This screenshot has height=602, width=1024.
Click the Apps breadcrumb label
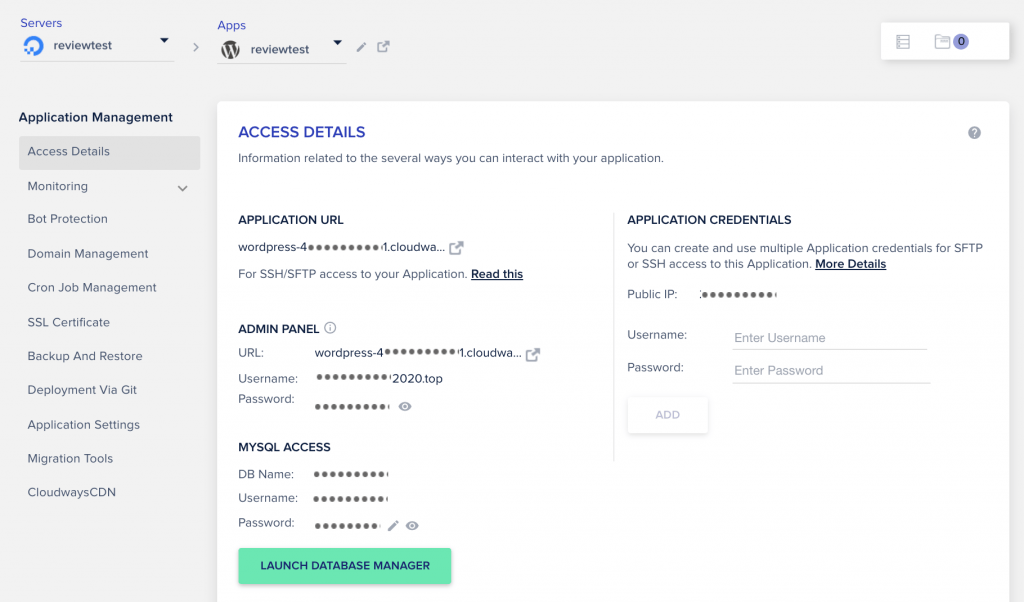[x=231, y=25]
